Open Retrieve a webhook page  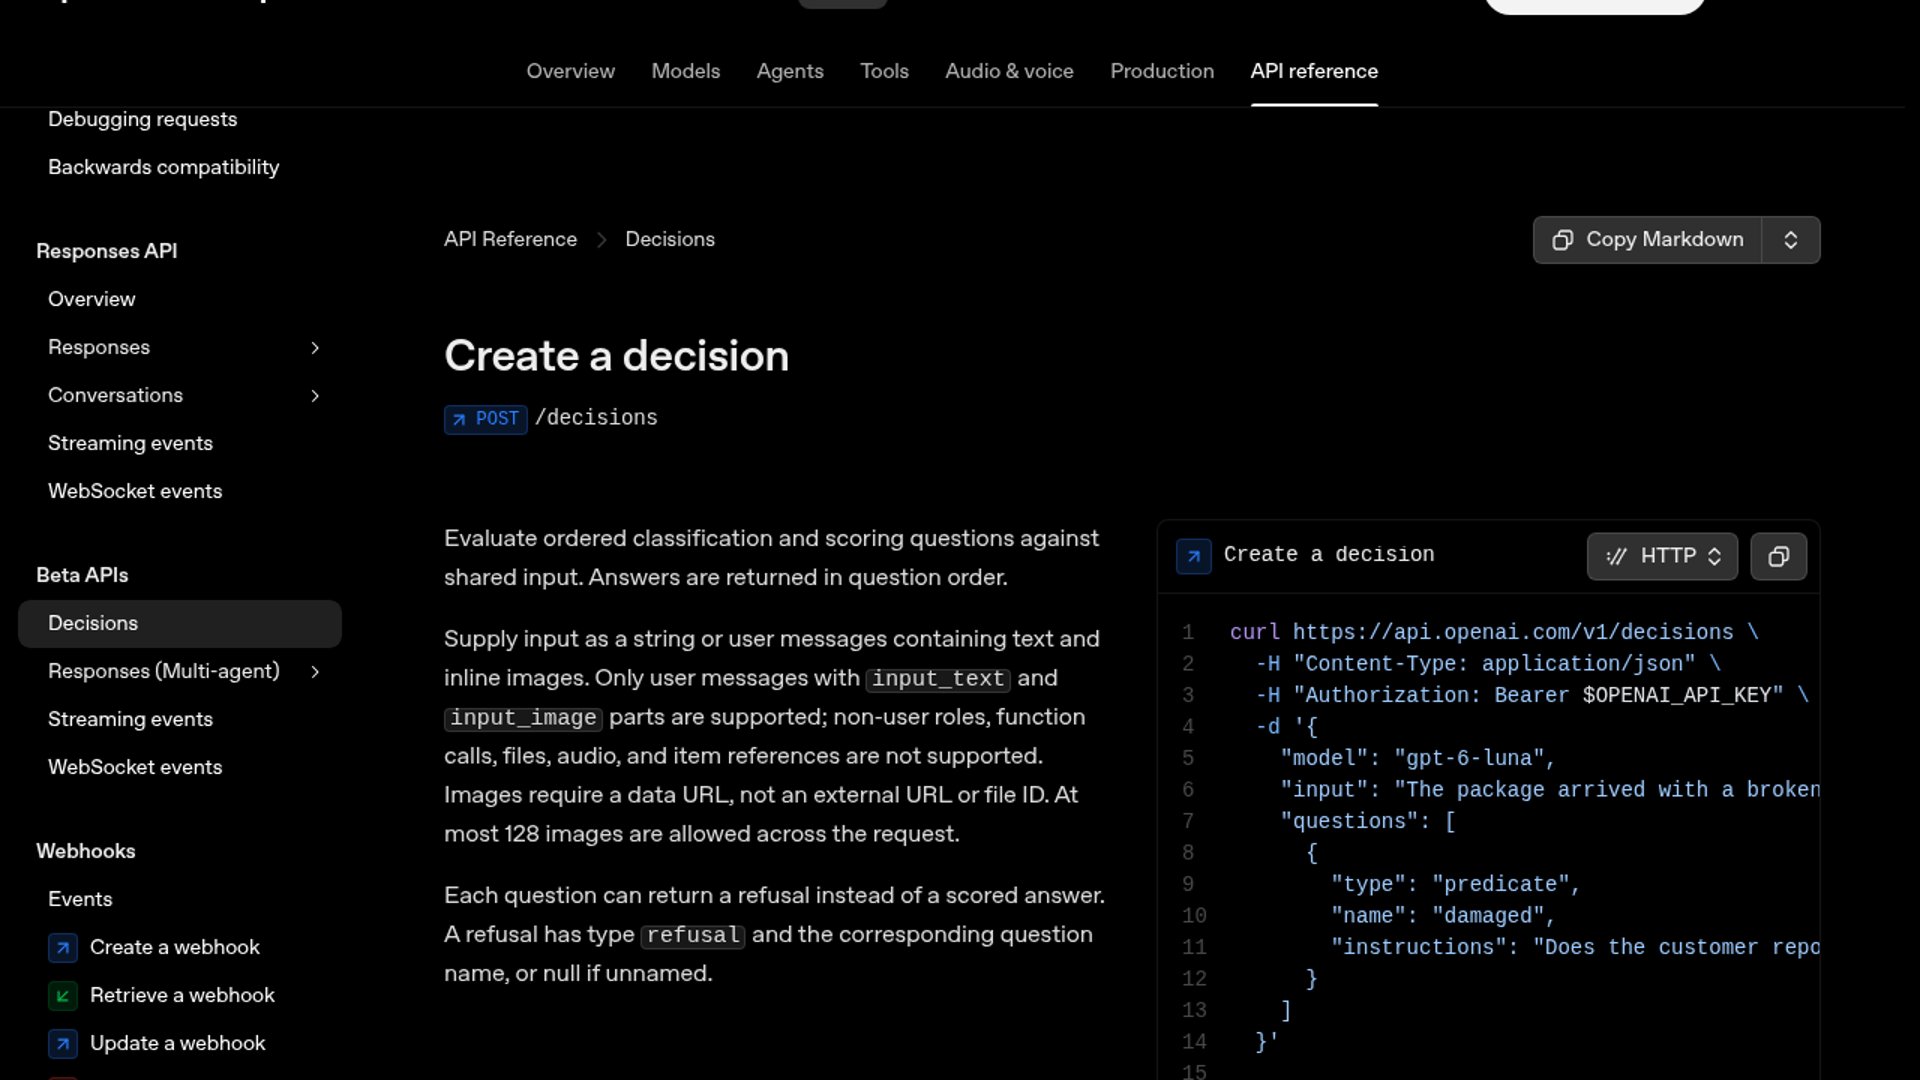click(182, 995)
